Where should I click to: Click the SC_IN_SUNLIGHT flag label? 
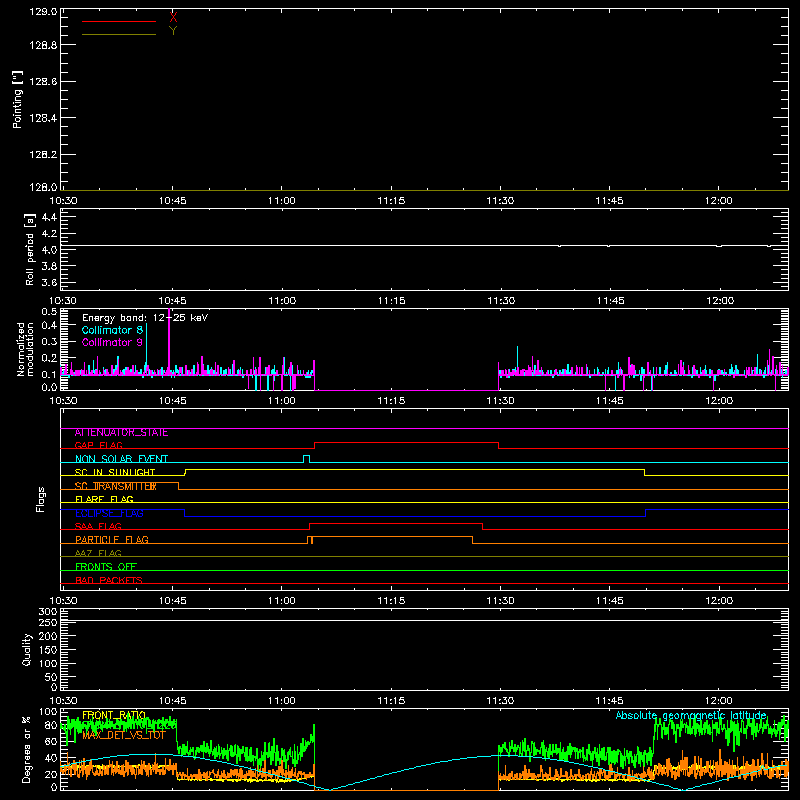coord(115,472)
